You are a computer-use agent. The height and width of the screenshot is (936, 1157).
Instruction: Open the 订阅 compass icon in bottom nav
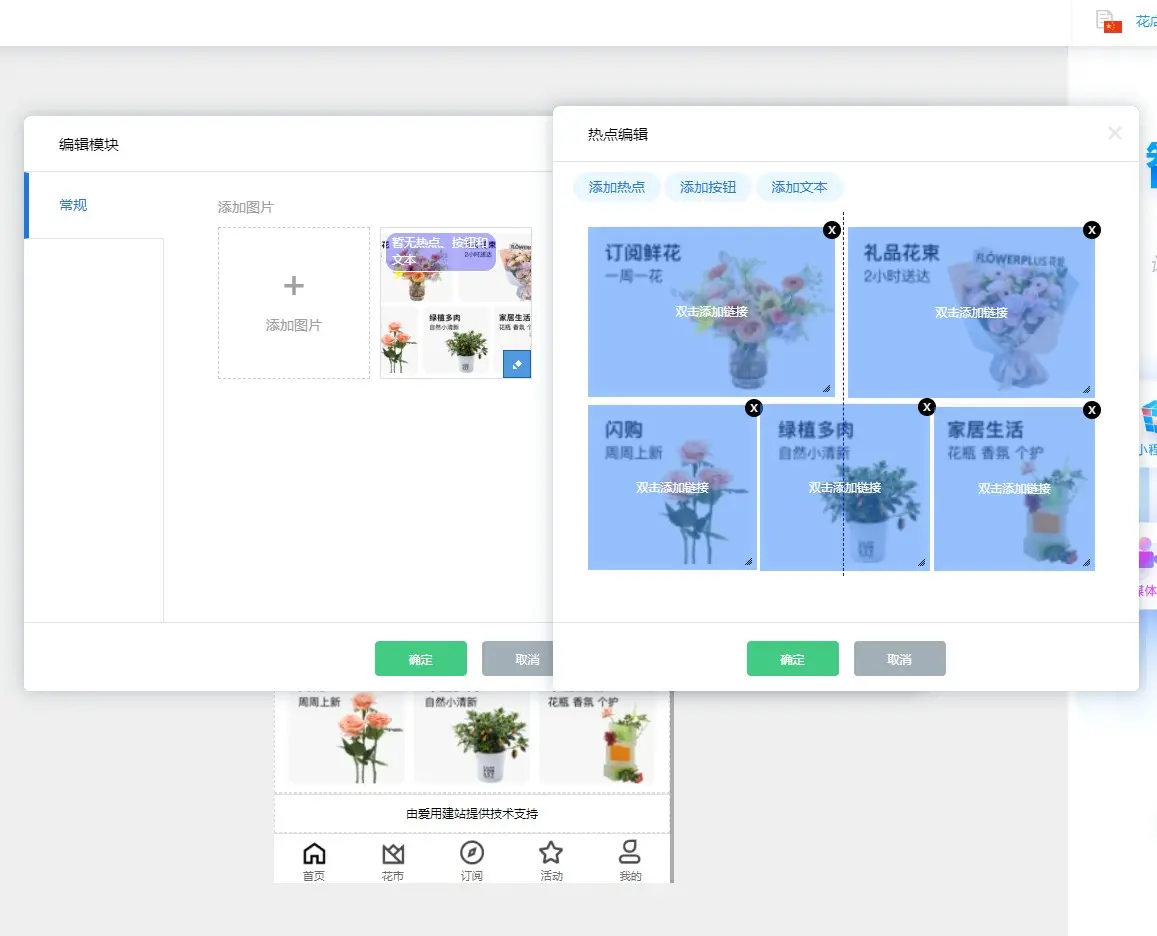(472, 853)
